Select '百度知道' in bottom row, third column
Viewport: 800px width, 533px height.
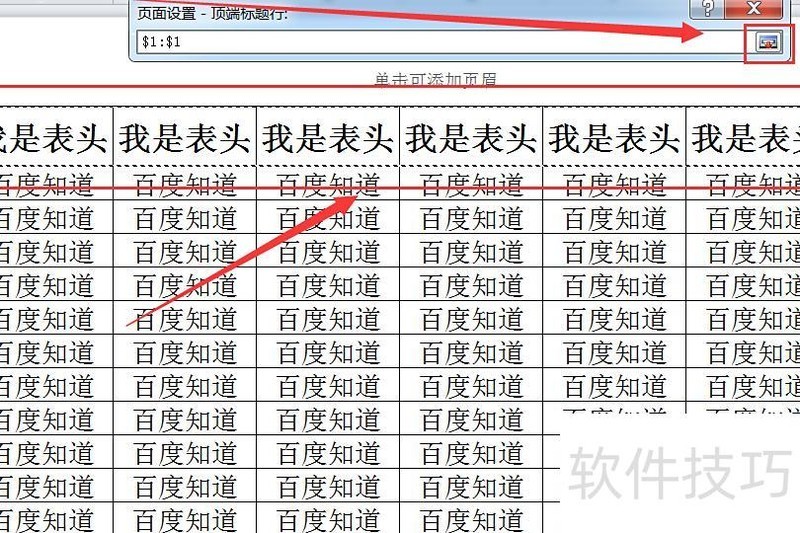[x=328, y=519]
